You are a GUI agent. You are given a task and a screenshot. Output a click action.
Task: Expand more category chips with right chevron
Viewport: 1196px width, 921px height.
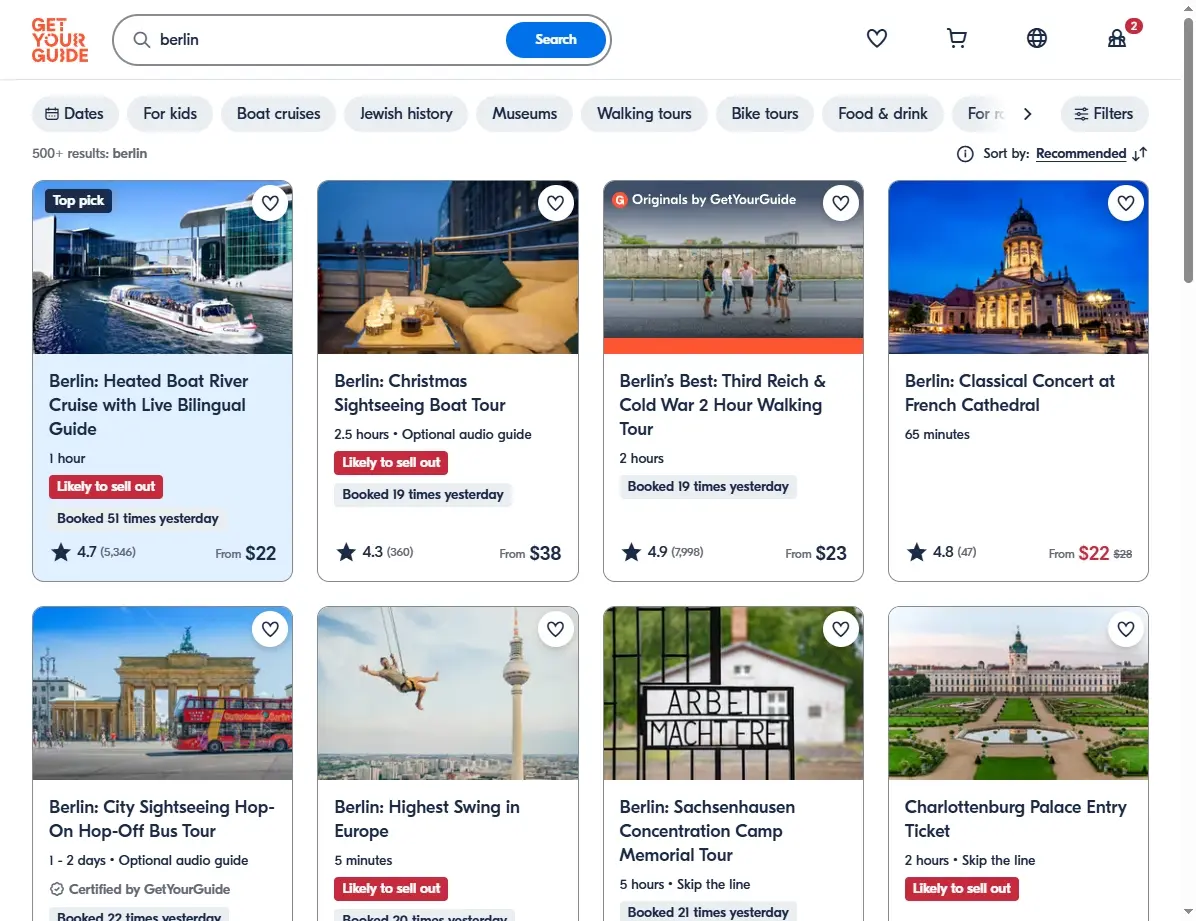click(x=1027, y=114)
